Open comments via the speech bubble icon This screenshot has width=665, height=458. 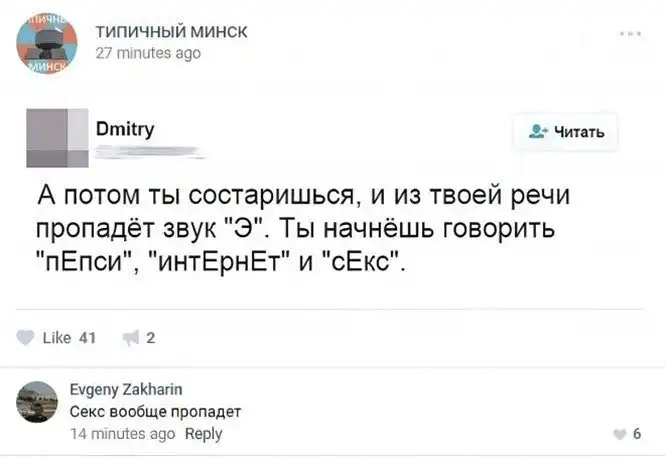128,337
